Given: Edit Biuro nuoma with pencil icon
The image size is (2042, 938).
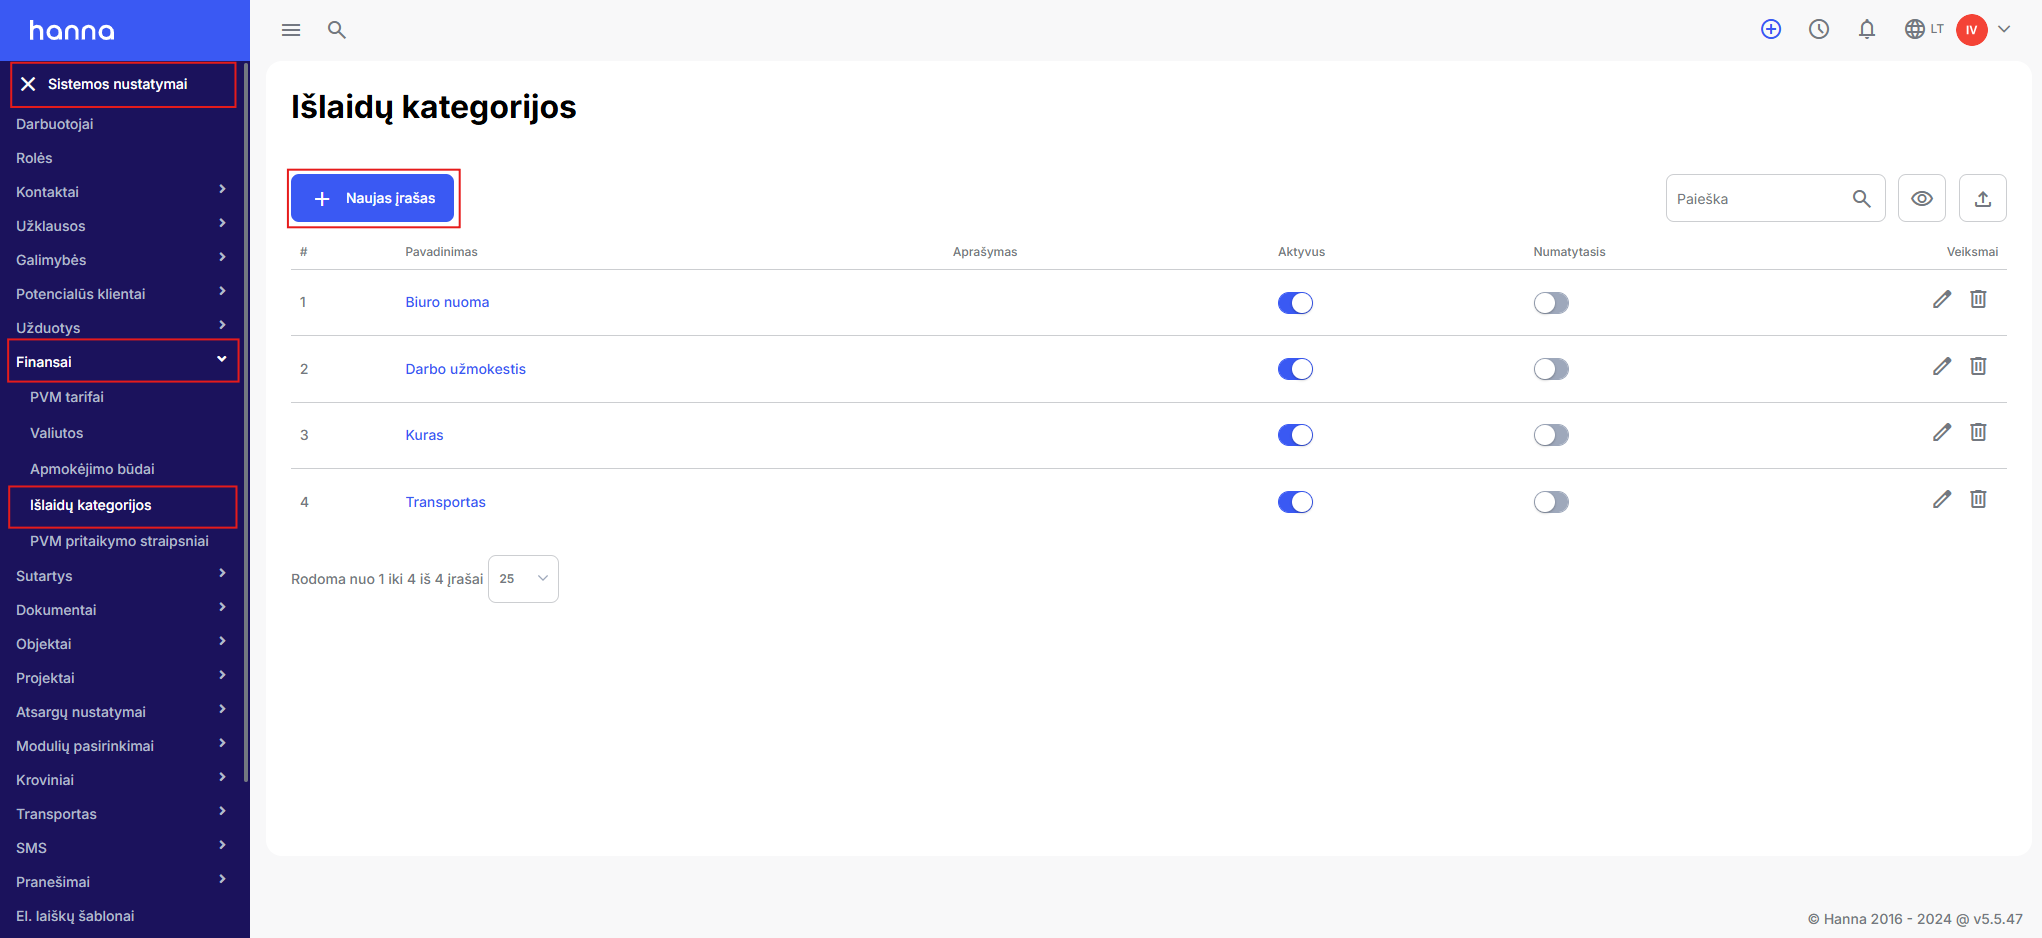Looking at the screenshot, I should click(x=1942, y=299).
